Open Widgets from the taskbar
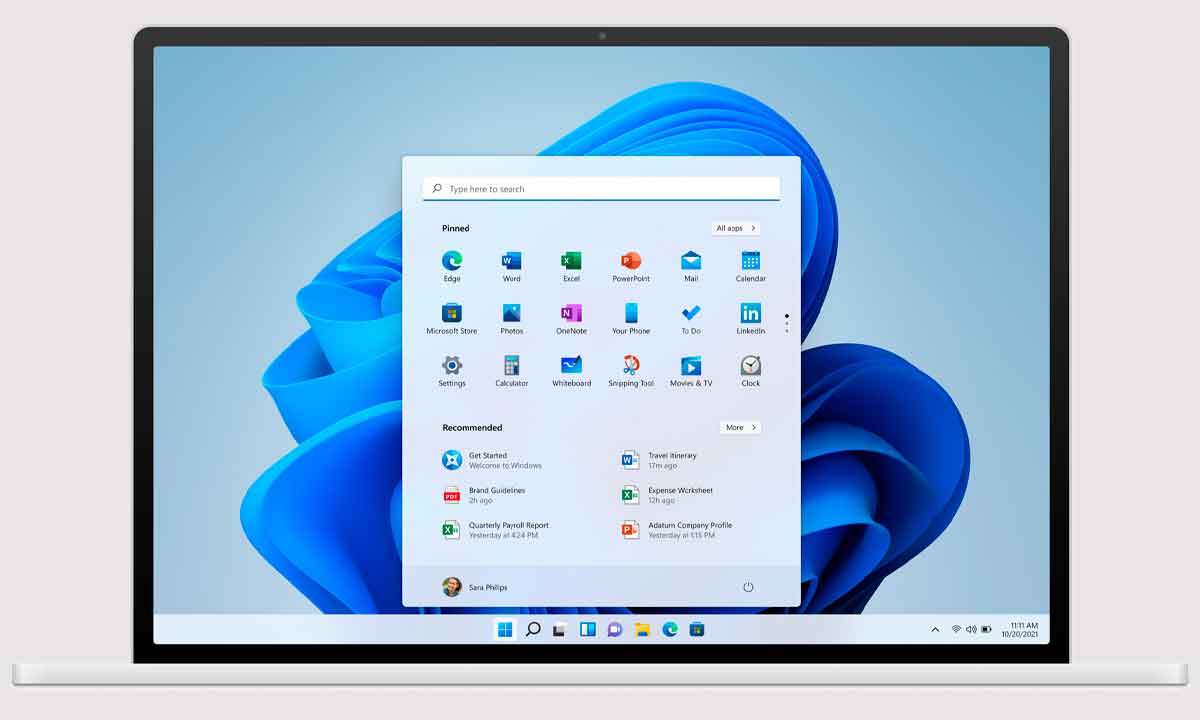Screen dimensions: 1200x720 coord(587,629)
